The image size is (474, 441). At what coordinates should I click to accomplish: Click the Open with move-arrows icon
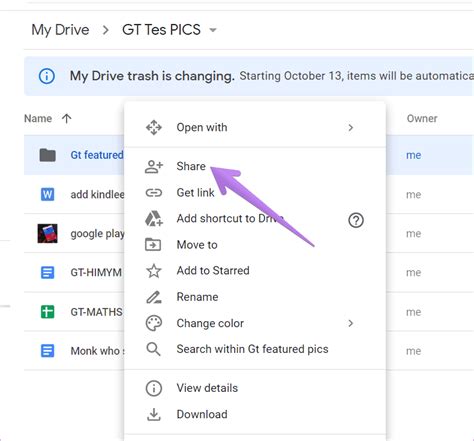(154, 127)
